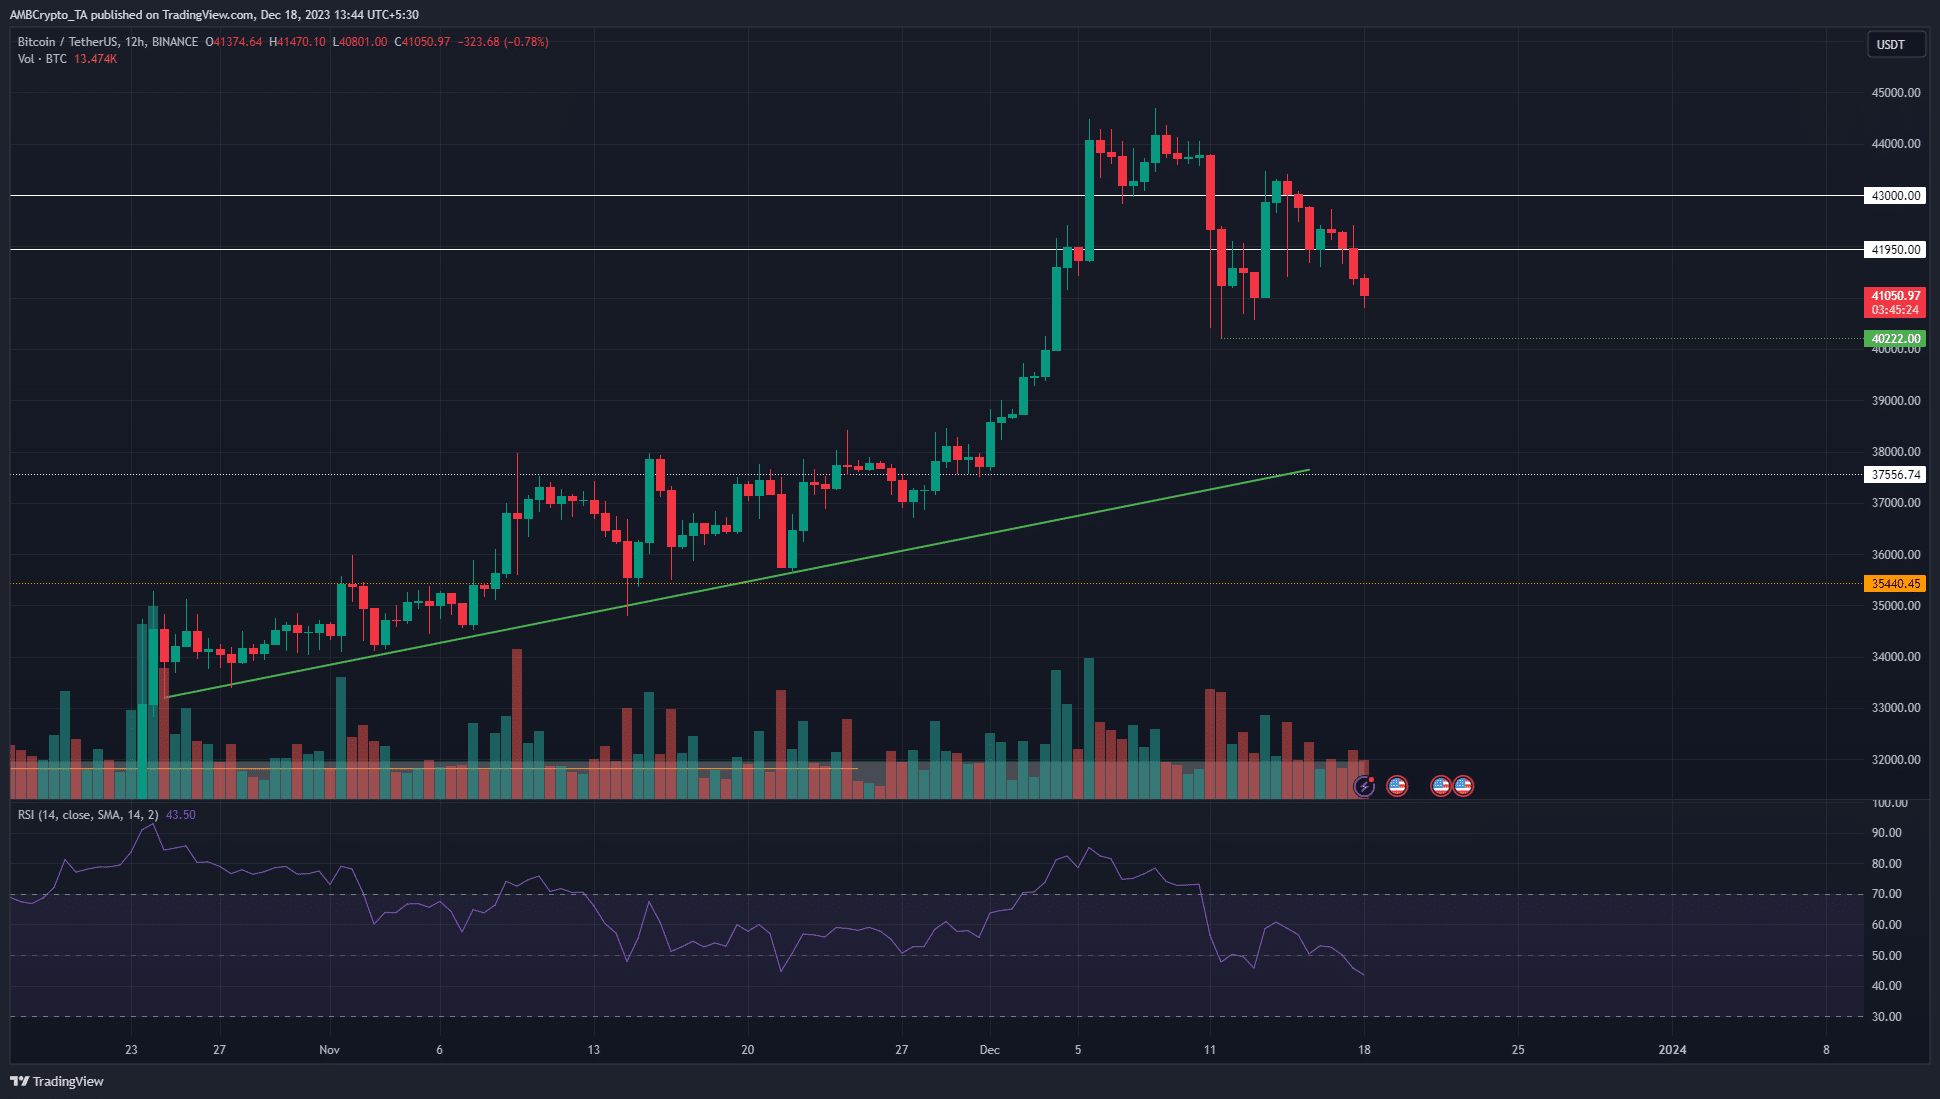This screenshot has width=1940, height=1099.
Task: Click the low value L40801.00
Action: [x=360, y=42]
